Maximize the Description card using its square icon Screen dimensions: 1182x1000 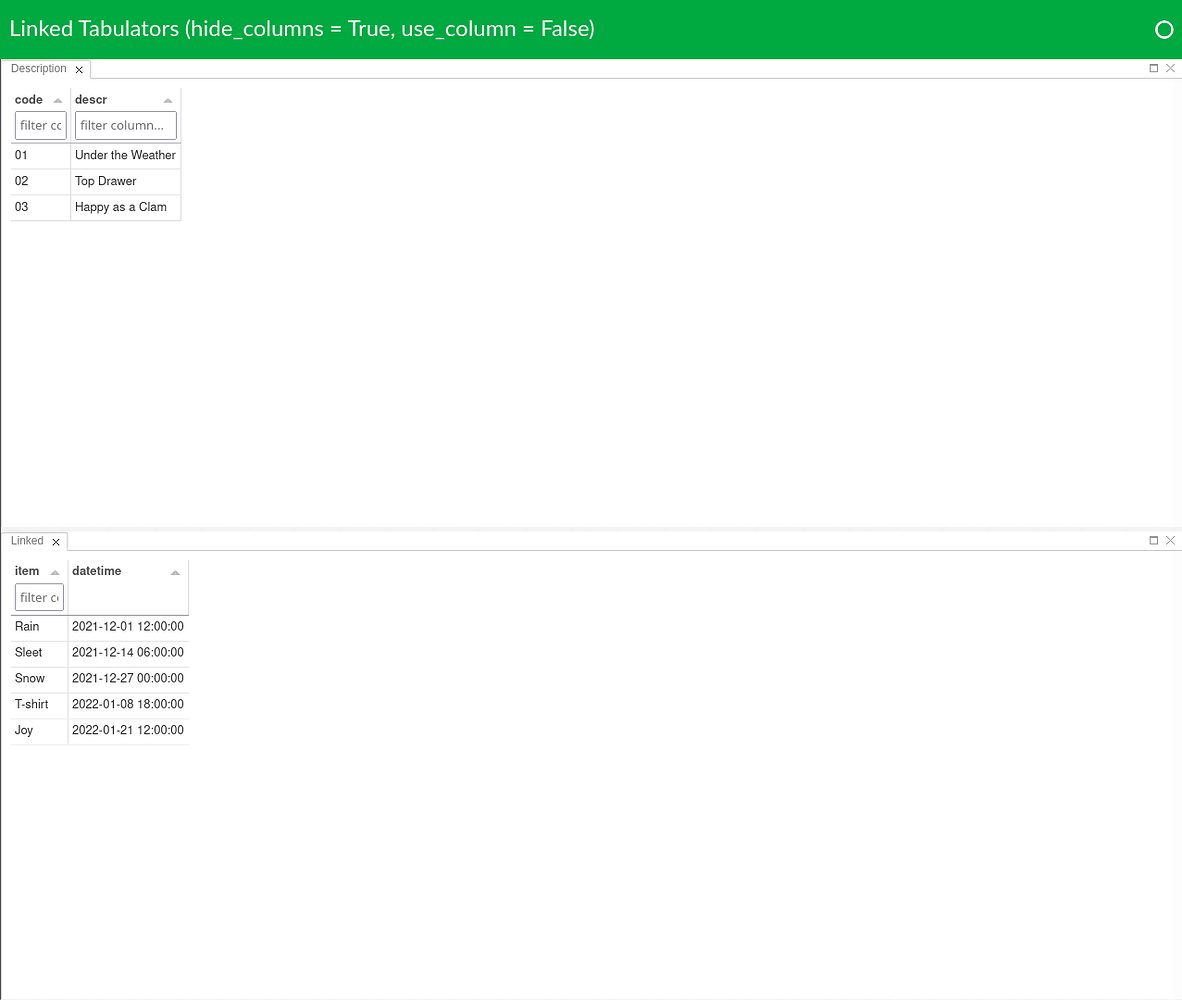coord(1153,68)
